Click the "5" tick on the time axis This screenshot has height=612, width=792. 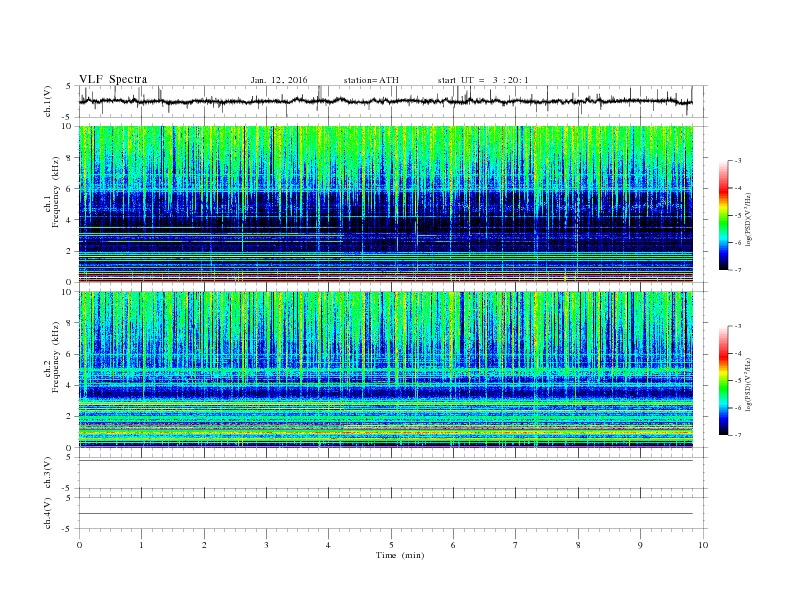(391, 545)
